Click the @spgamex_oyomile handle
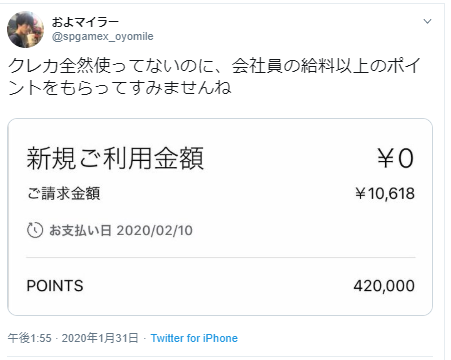 (x=102, y=36)
